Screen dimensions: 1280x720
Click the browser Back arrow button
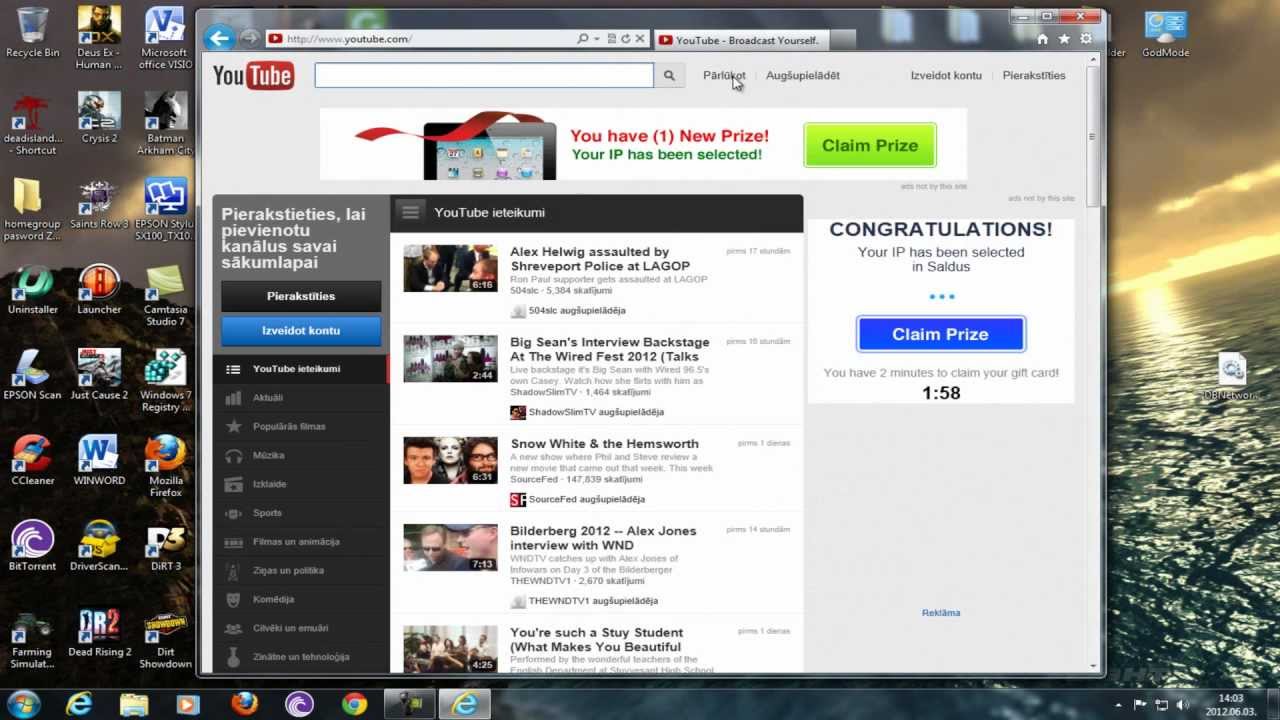pos(218,39)
